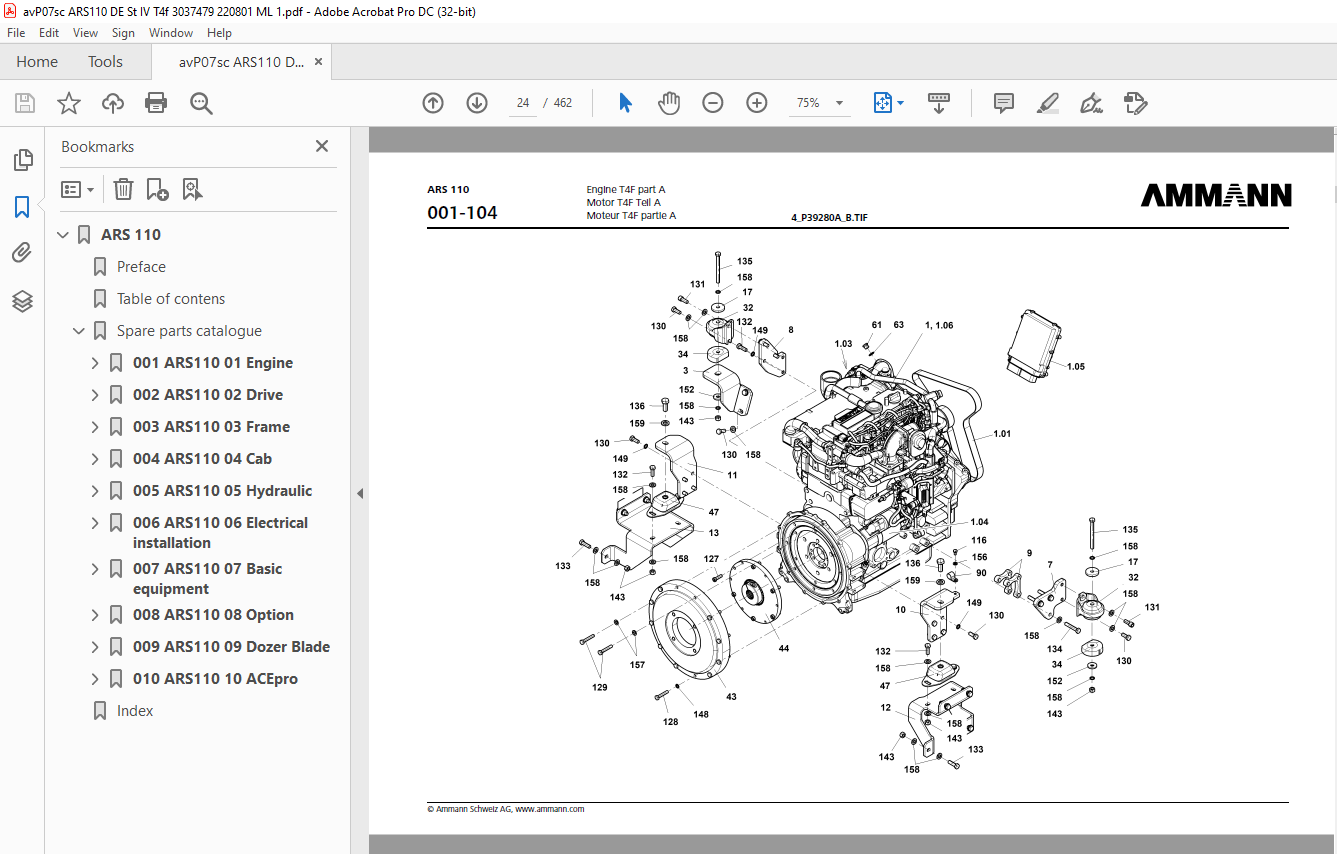The height and width of the screenshot is (854, 1337).
Task: Click find current bookmark icon
Action: [x=192, y=189]
